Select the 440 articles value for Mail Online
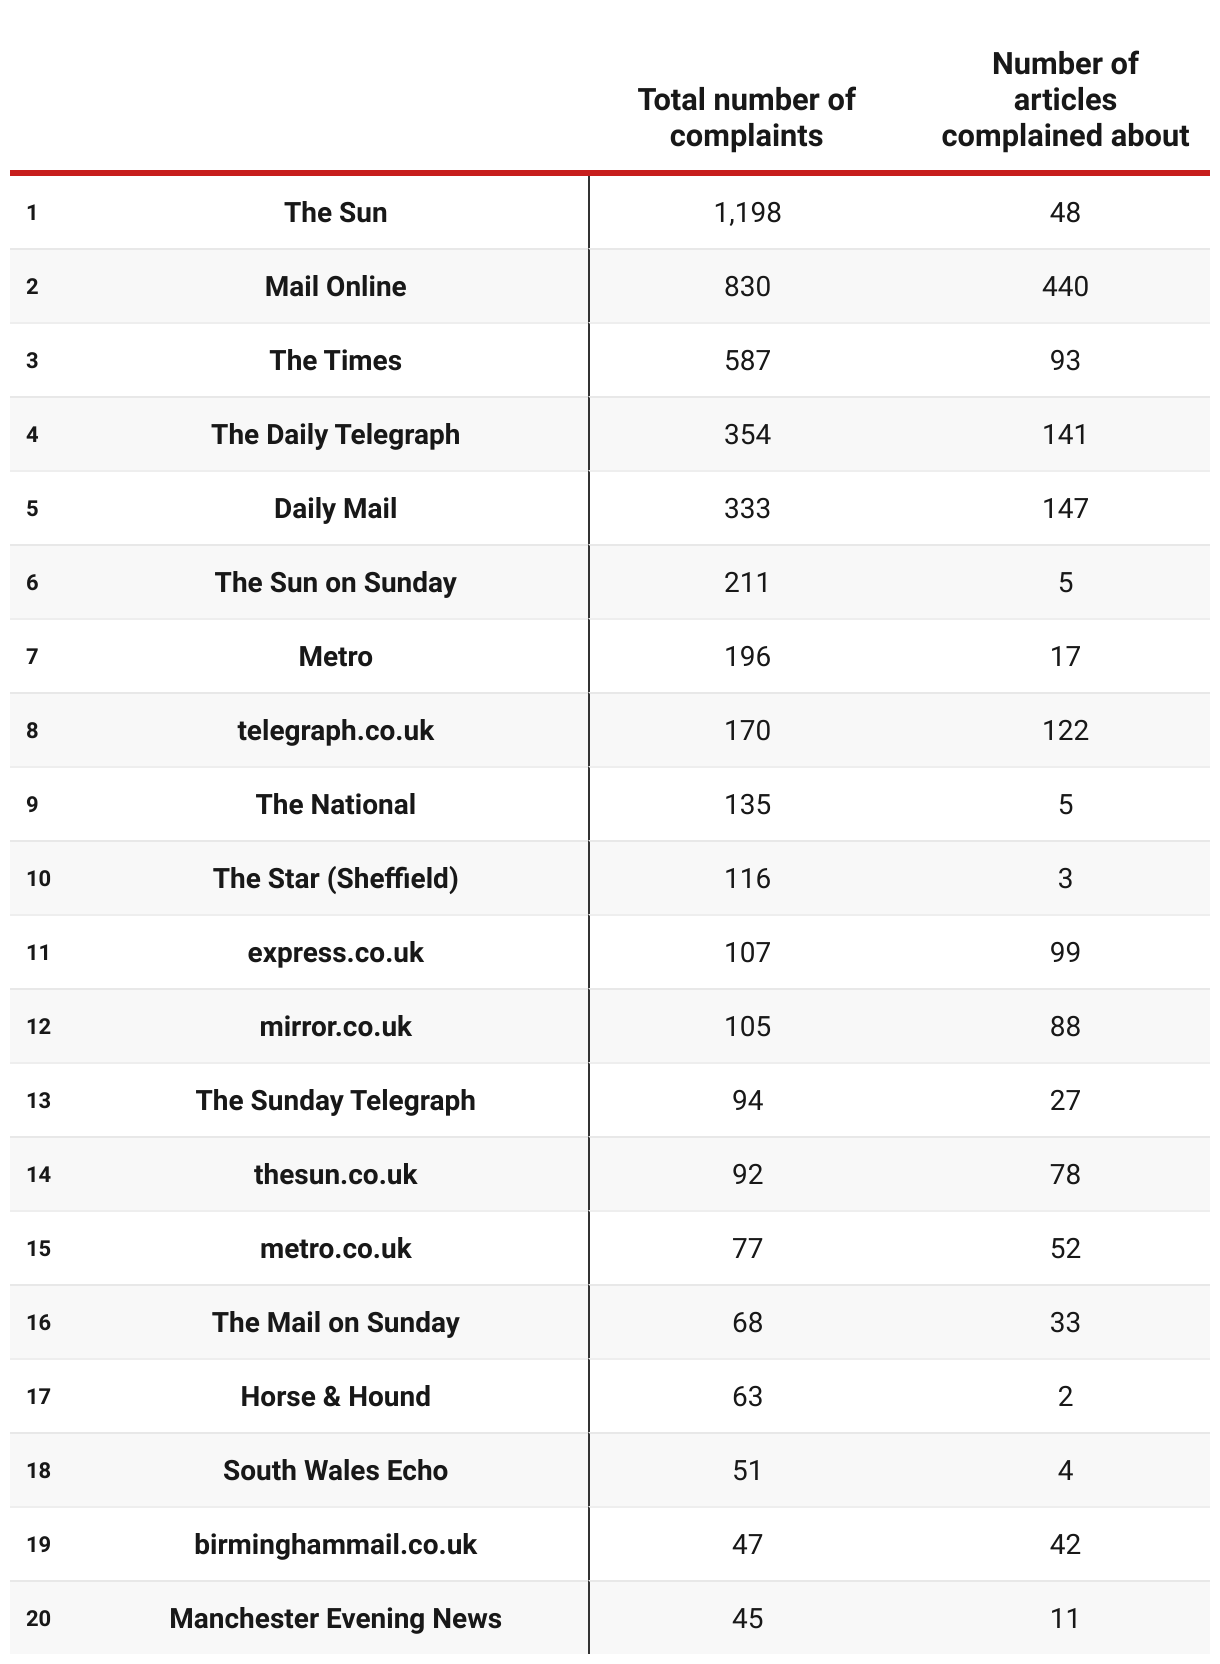1220x1664 pixels. click(x=1065, y=286)
